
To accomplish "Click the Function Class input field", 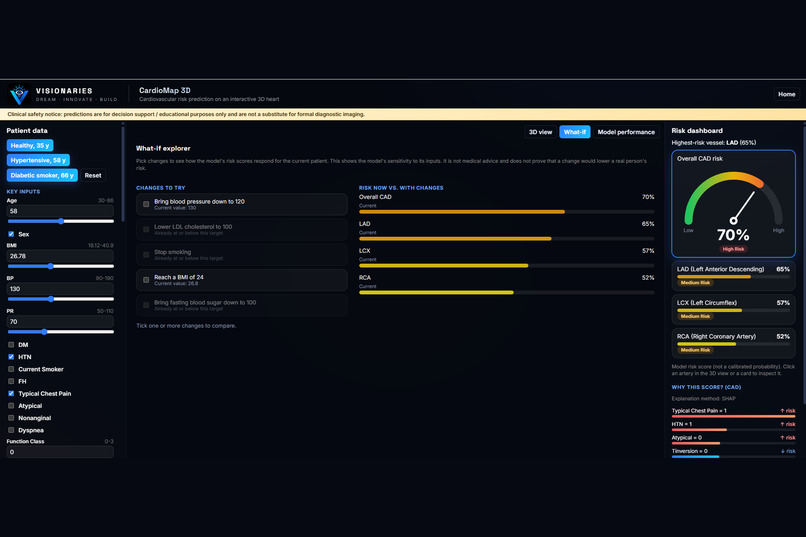I will [x=60, y=452].
